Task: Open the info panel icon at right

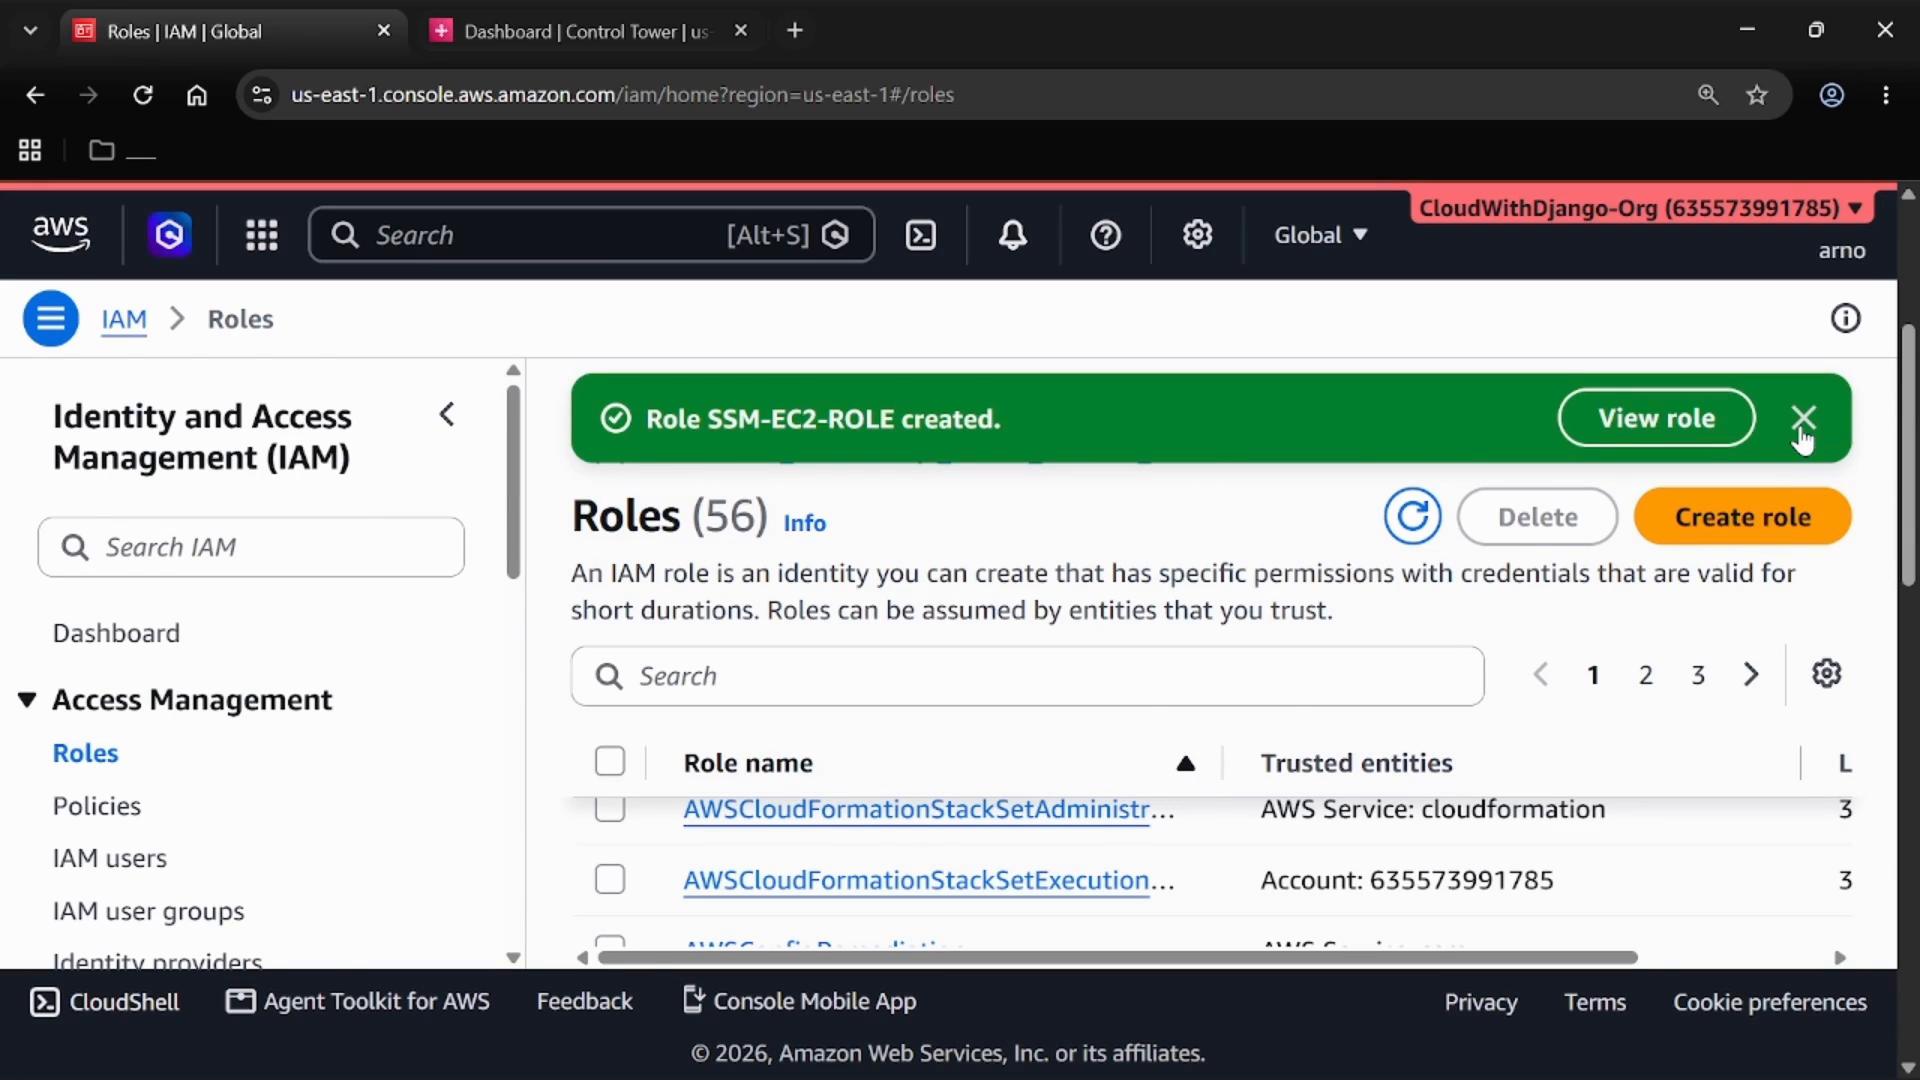Action: coord(1845,319)
